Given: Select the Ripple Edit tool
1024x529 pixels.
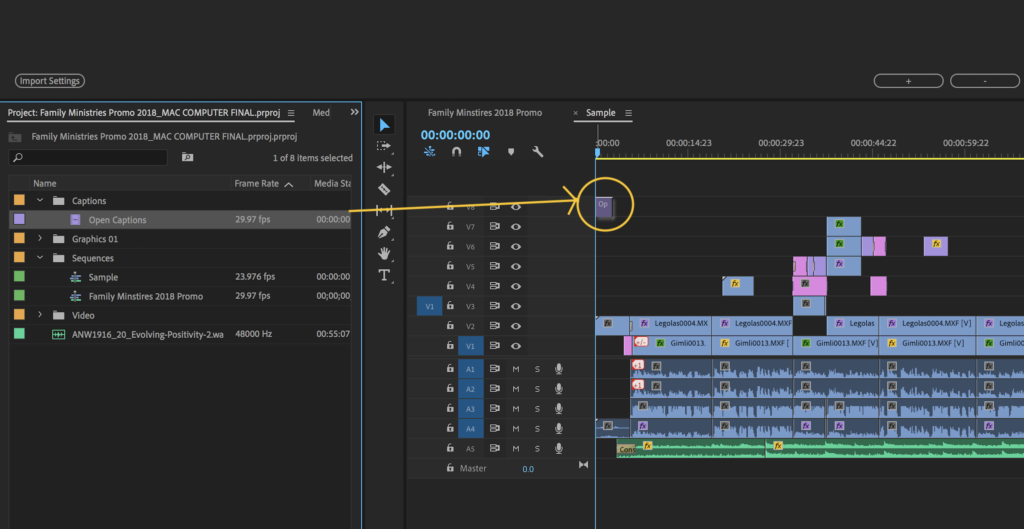Looking at the screenshot, I should pyautogui.click(x=384, y=167).
